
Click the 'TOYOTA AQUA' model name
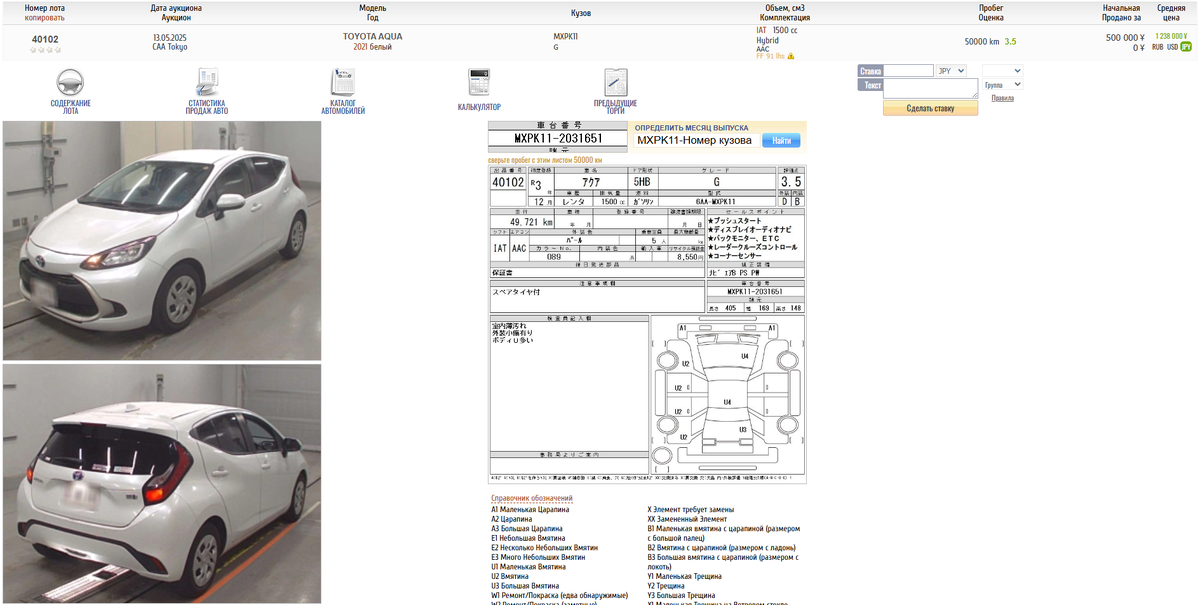tap(373, 37)
